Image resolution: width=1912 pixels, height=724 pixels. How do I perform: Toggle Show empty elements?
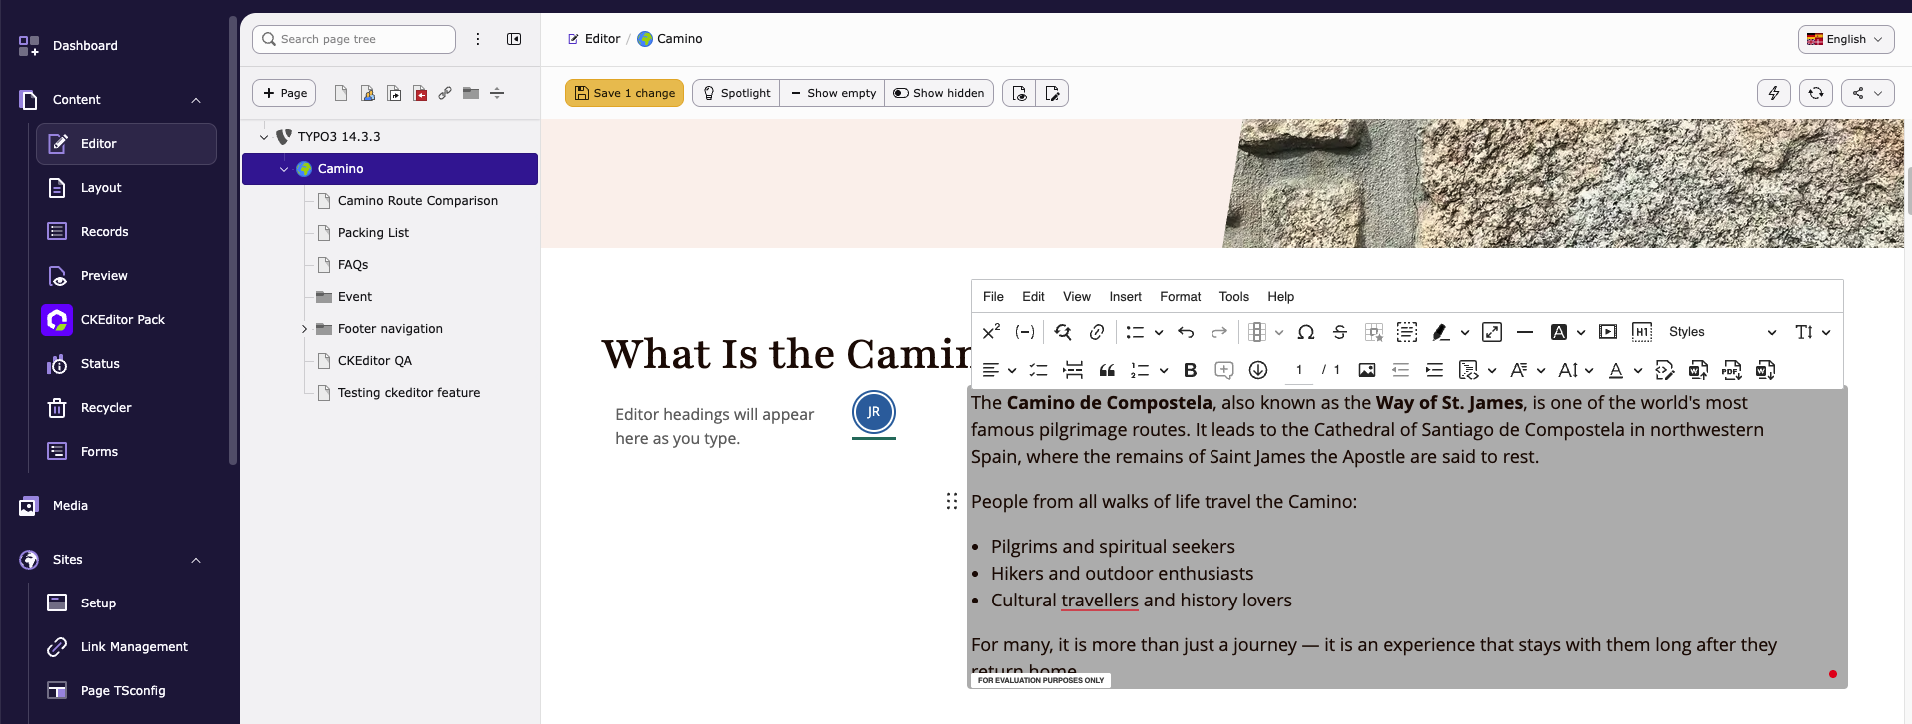point(833,93)
